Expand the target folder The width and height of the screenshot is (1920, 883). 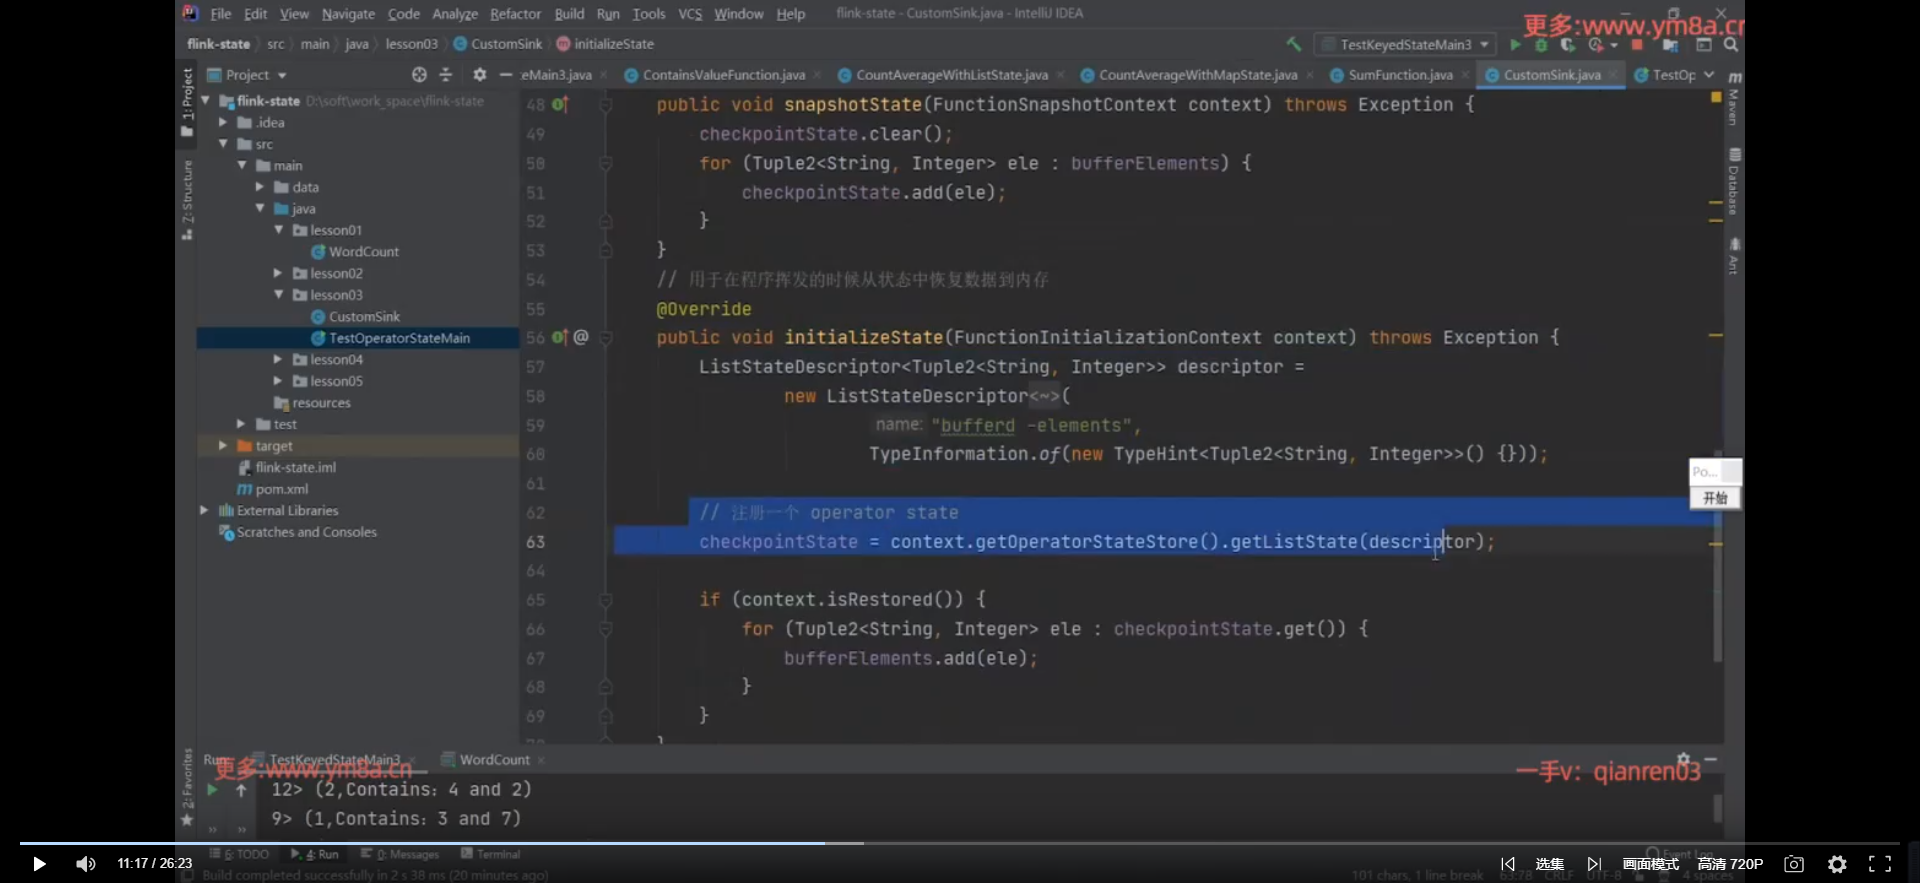click(223, 446)
